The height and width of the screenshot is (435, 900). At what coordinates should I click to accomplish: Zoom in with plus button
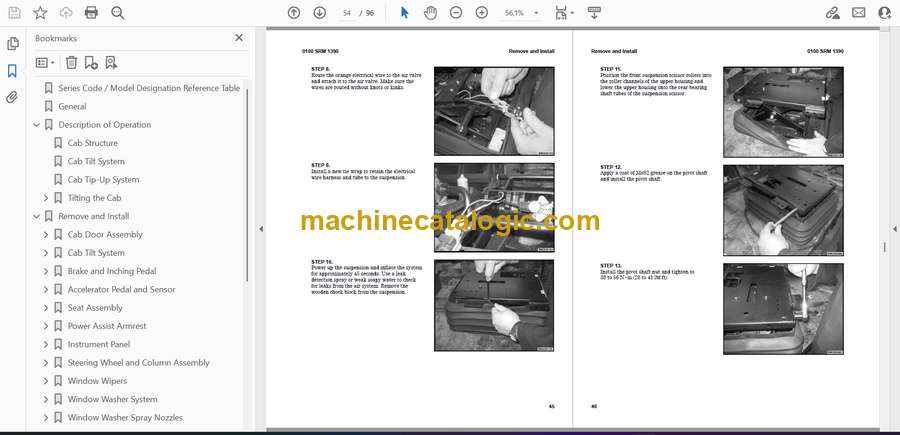(x=482, y=13)
